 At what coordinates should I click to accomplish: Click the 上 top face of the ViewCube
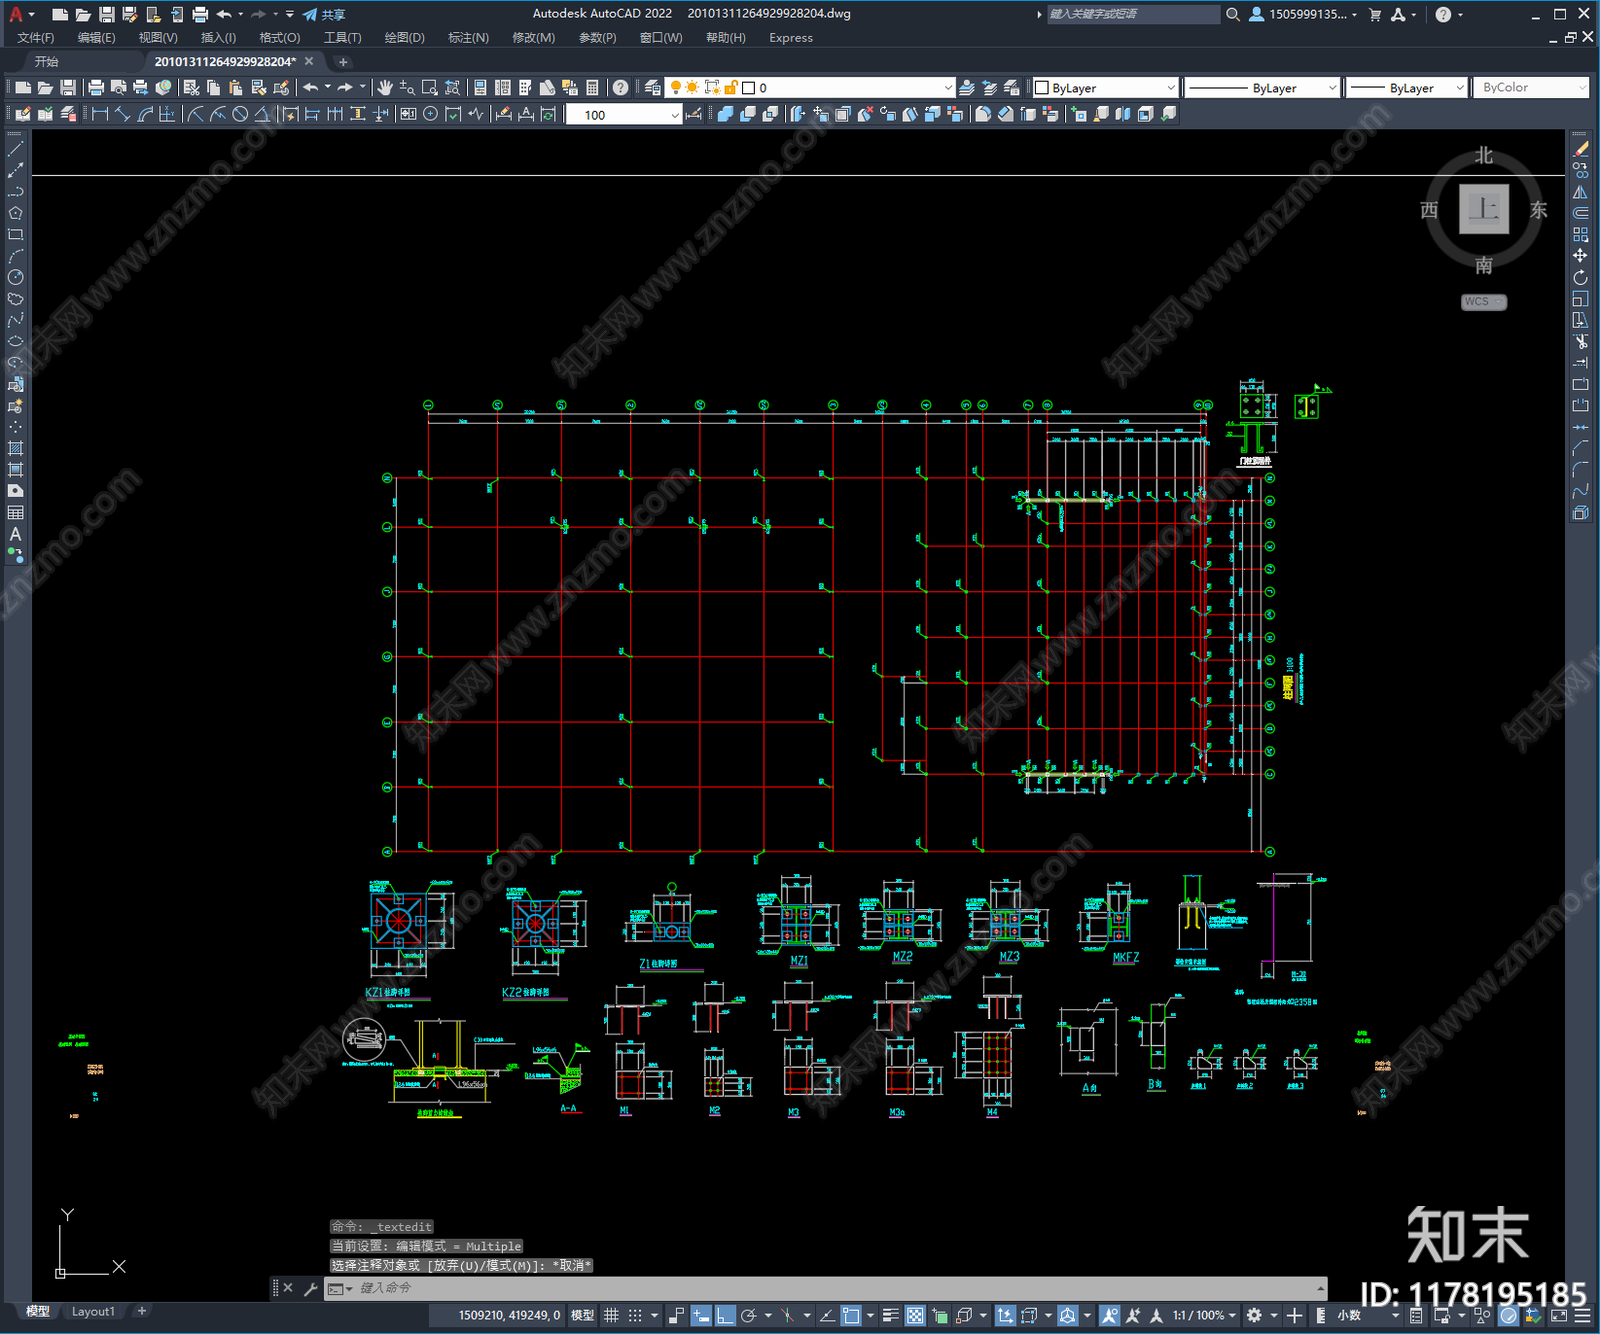(x=1484, y=209)
